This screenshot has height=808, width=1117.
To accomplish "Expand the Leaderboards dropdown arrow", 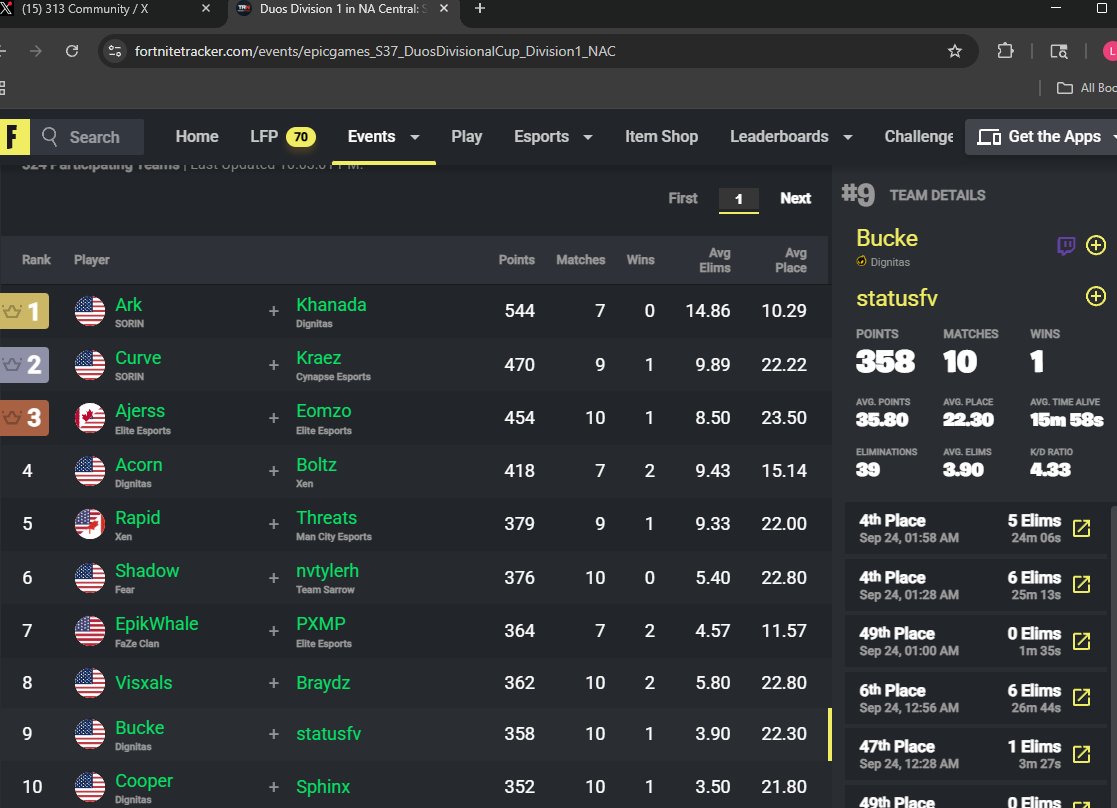I will tap(848, 137).
